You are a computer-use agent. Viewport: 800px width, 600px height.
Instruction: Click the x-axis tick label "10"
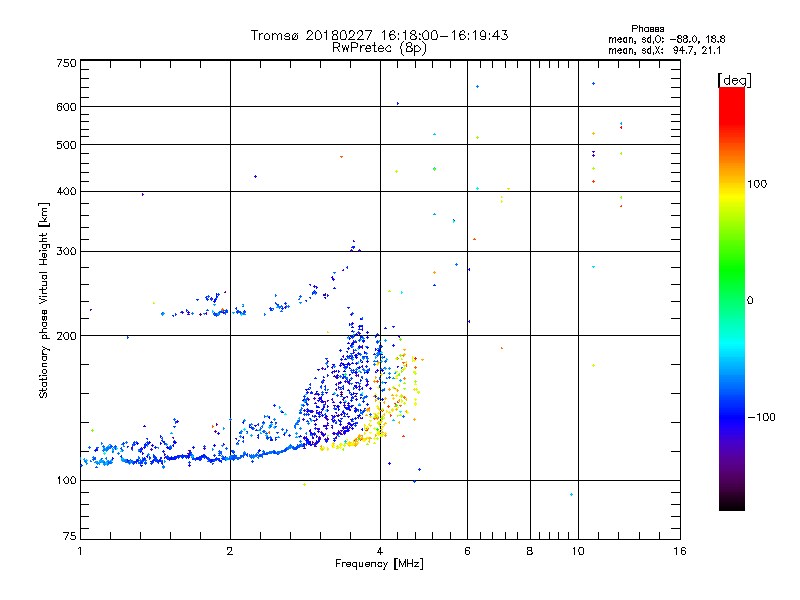578,551
